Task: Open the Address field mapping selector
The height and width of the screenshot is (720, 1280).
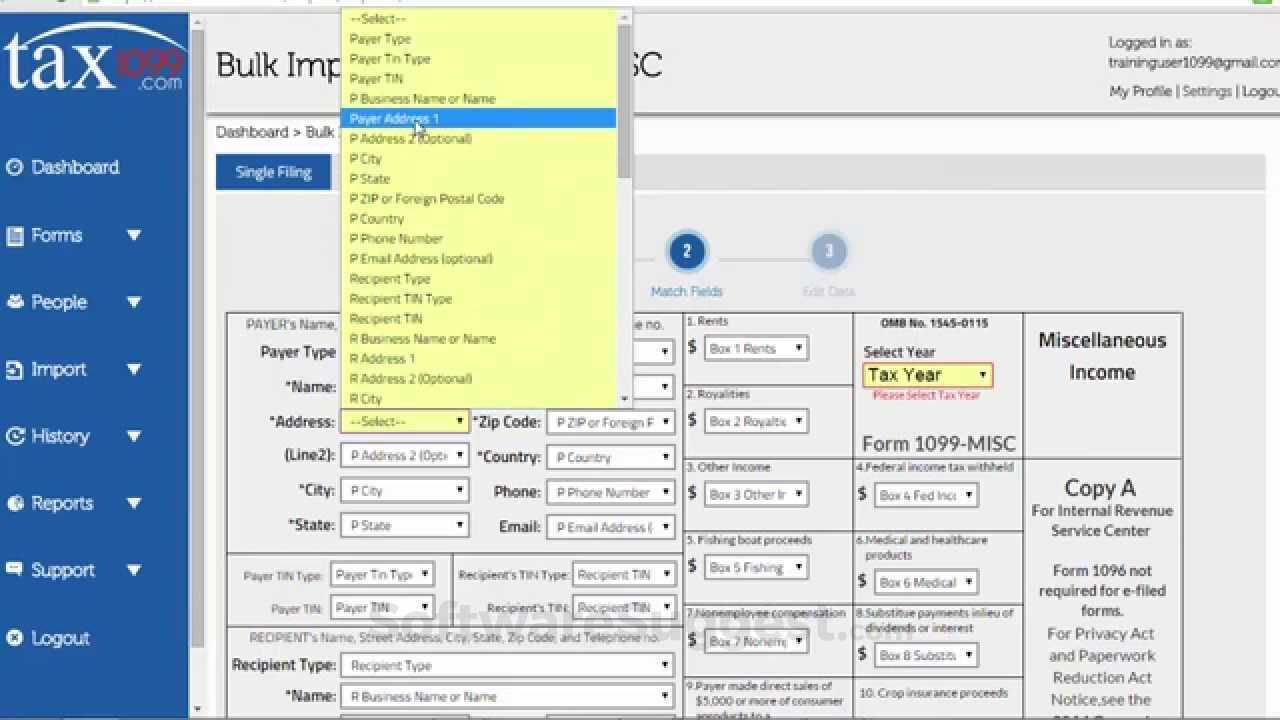Action: 403,421
